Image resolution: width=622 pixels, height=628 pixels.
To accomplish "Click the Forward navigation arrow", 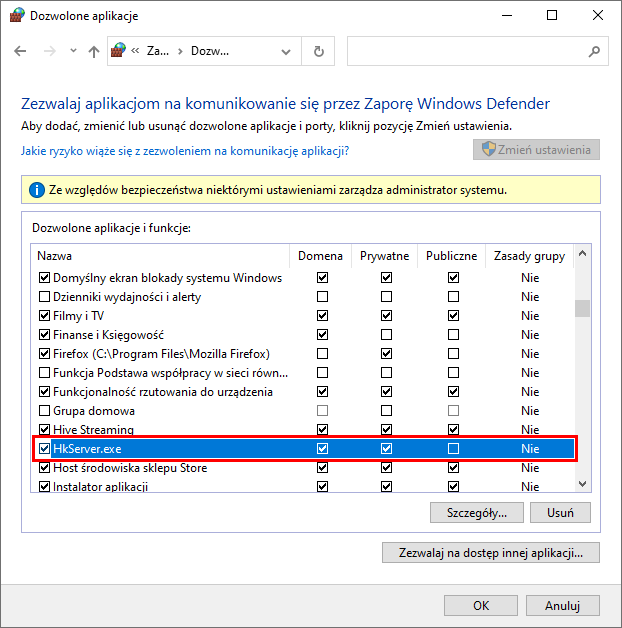I will pos(49,51).
